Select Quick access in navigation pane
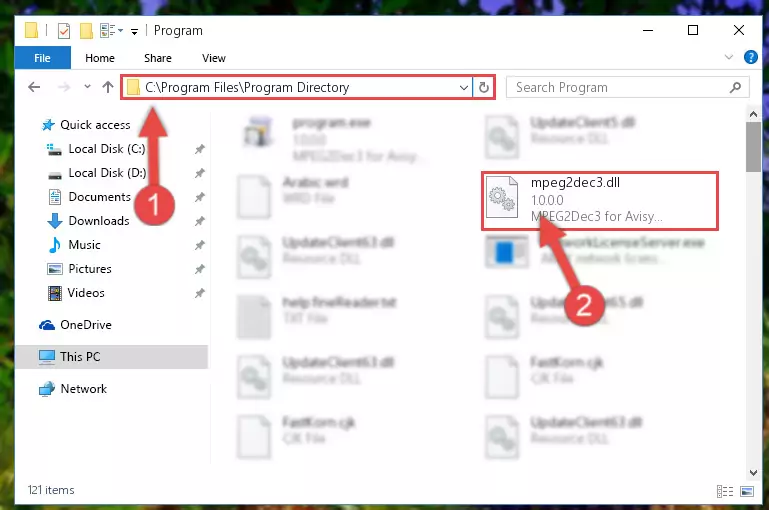Screen dimensions: 769x510 [86, 125]
